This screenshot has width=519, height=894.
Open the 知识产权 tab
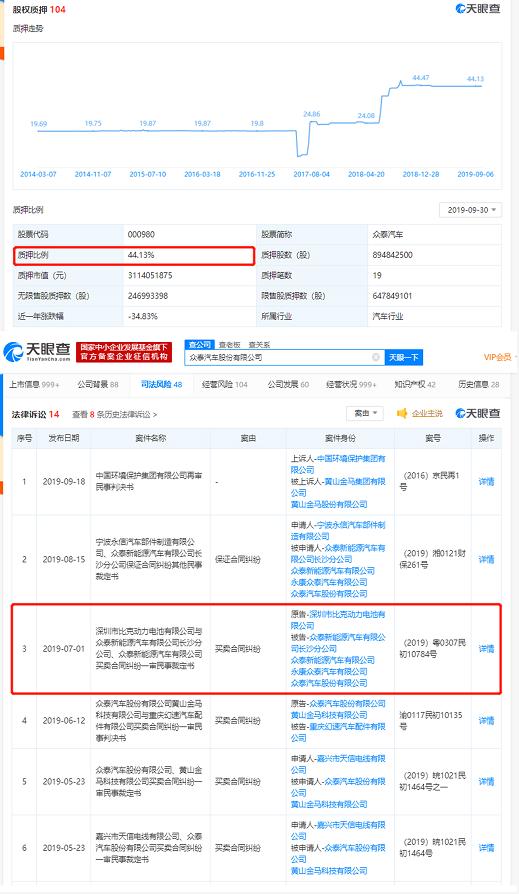[x=415, y=384]
